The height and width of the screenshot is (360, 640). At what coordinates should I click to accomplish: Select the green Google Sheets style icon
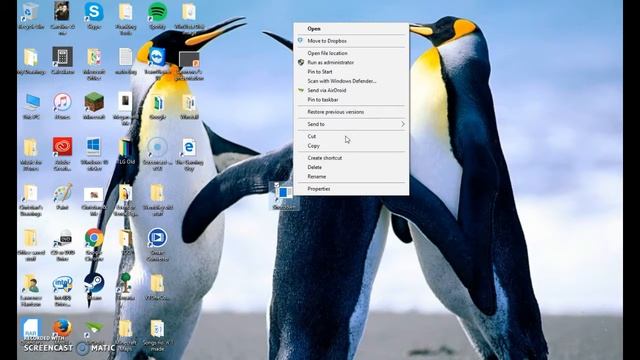click(x=158, y=103)
